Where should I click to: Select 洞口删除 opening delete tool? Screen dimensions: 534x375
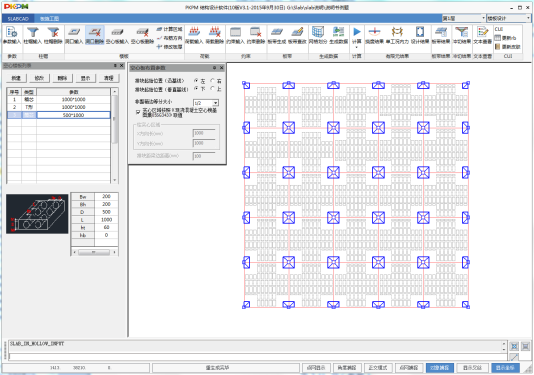coord(94,35)
